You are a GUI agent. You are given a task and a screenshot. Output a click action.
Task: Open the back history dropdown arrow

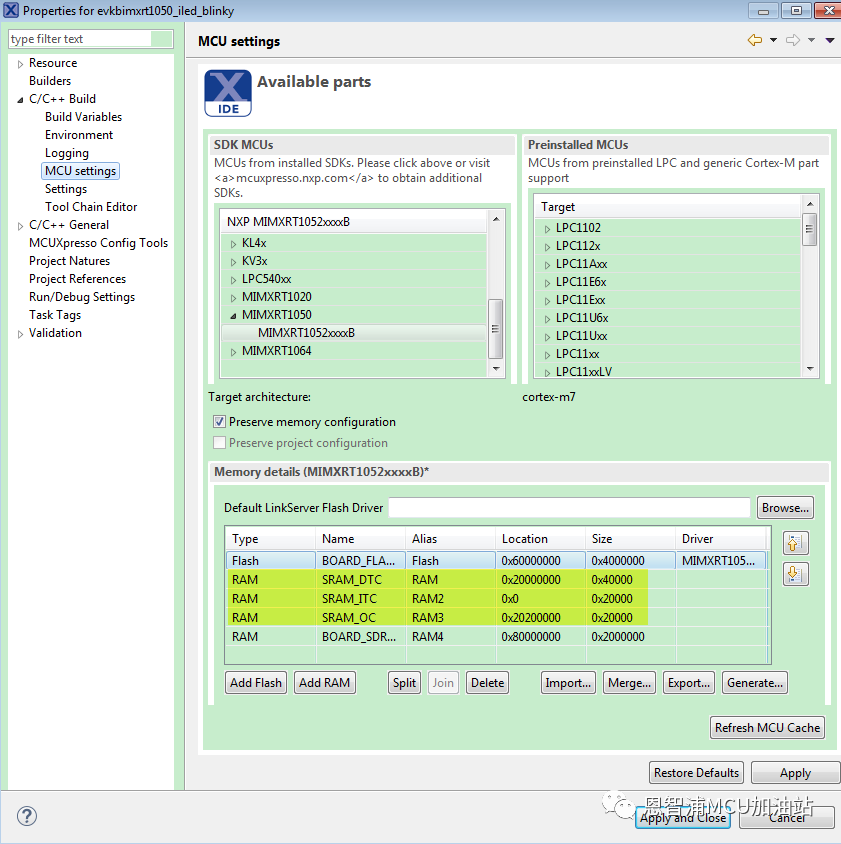tap(773, 40)
